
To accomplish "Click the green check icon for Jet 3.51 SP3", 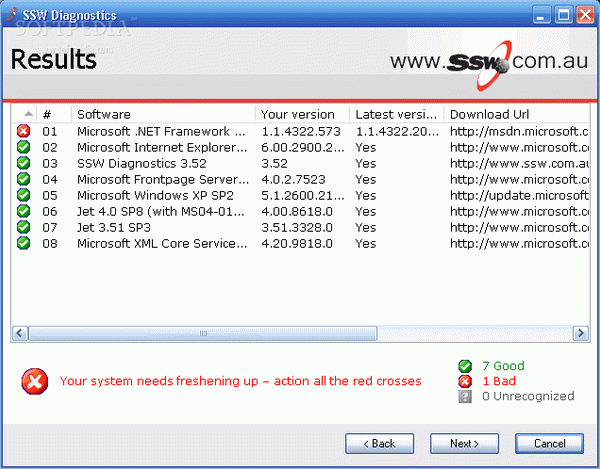I will pos(23,227).
